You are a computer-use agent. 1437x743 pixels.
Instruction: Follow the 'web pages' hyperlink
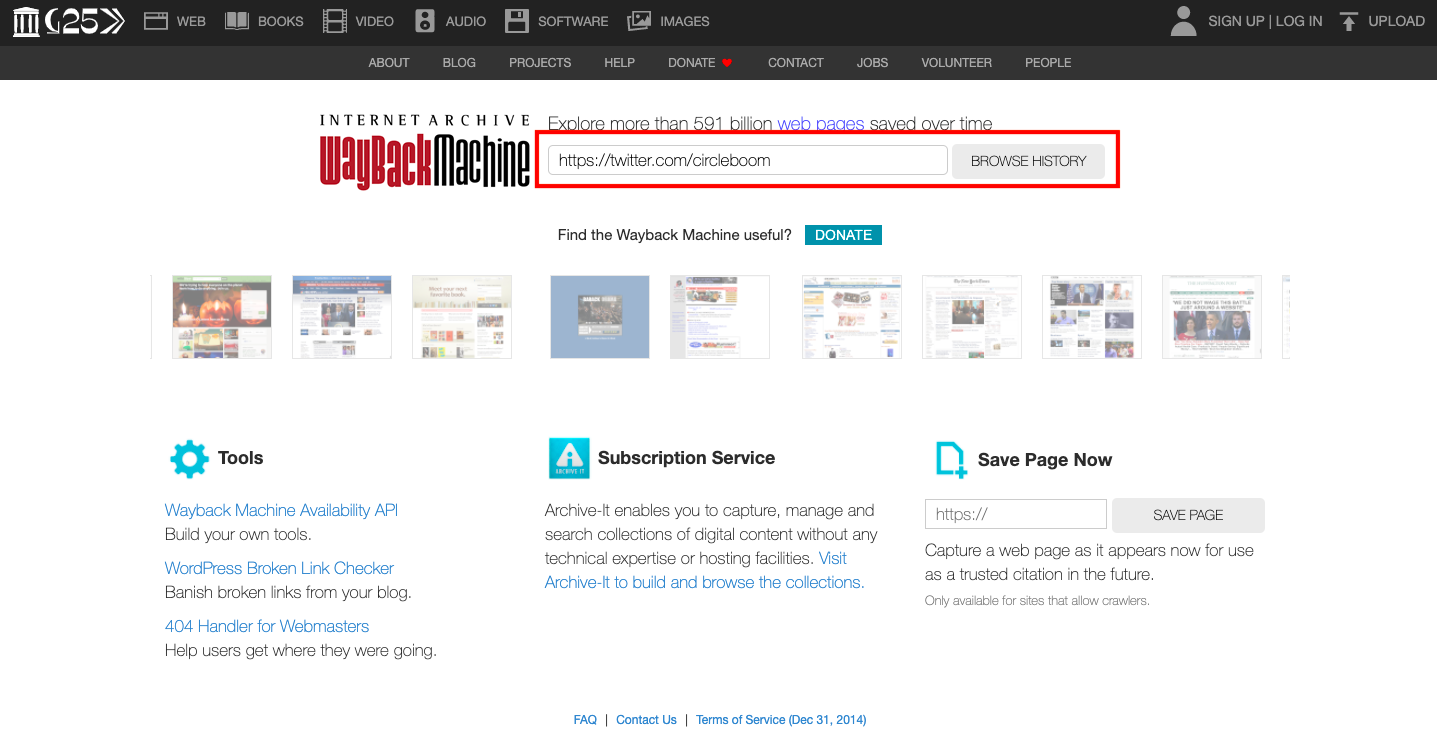tap(821, 124)
